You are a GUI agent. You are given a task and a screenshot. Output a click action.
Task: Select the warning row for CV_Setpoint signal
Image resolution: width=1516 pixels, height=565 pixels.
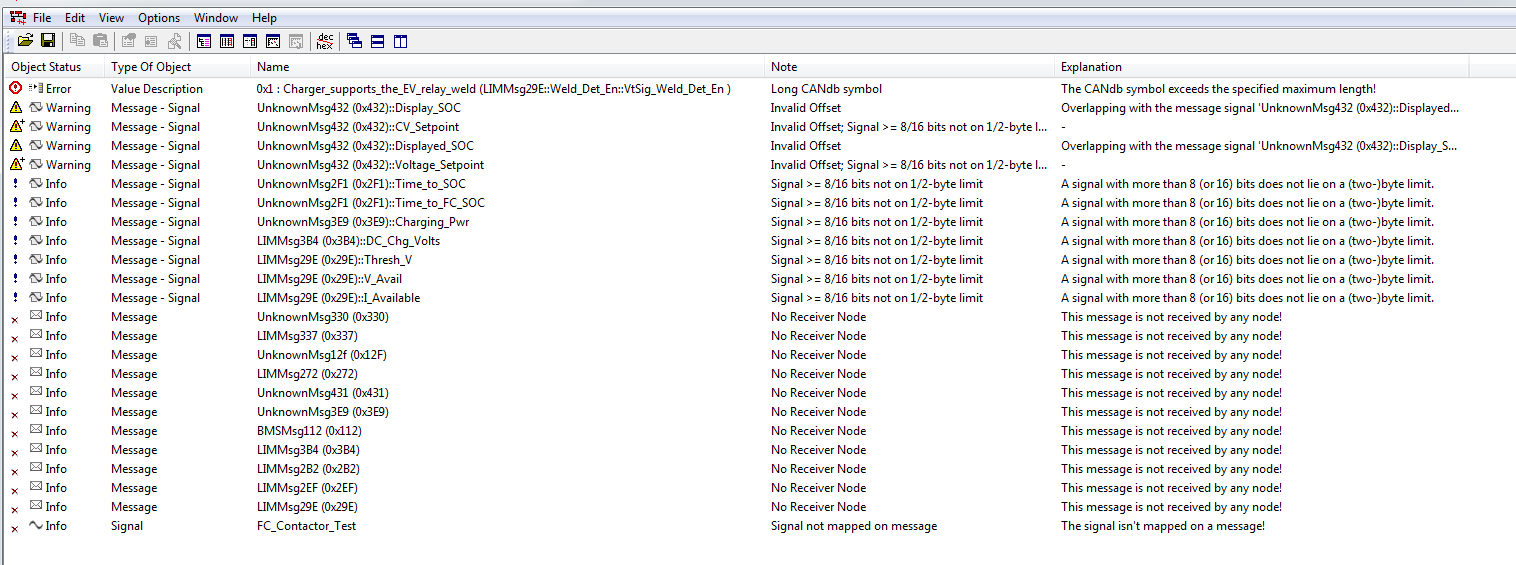pyautogui.click(x=358, y=127)
